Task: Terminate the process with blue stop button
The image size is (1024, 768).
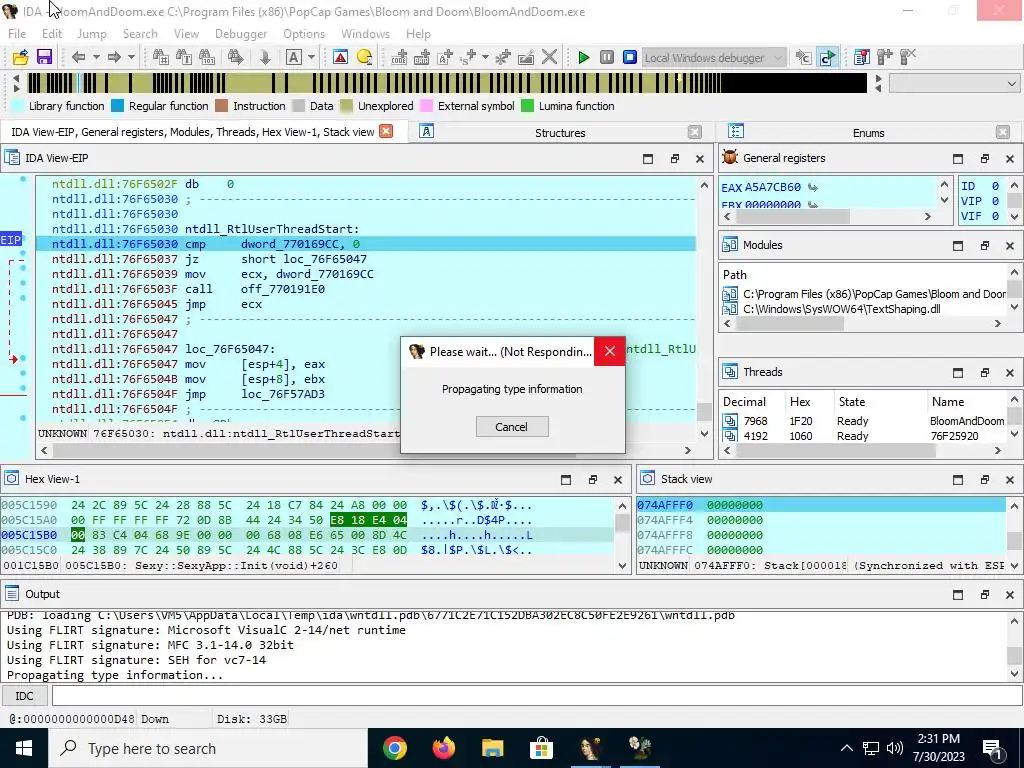Action: point(630,57)
